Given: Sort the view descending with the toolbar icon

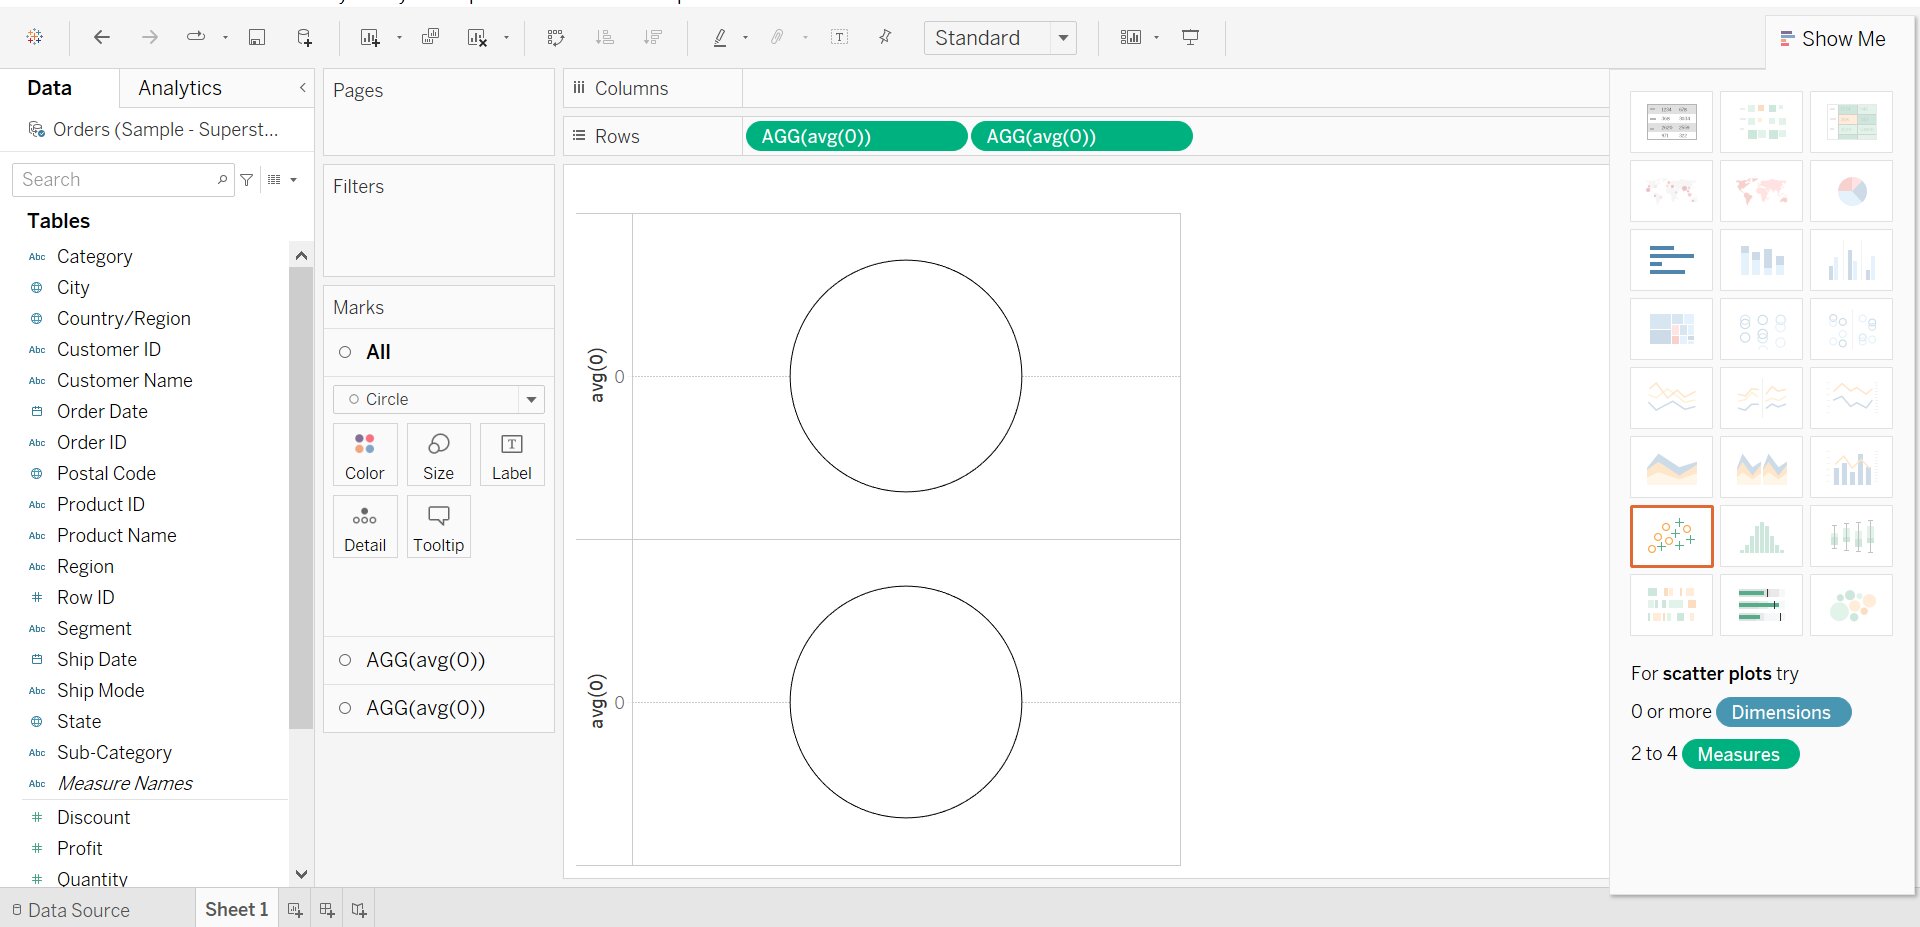Looking at the screenshot, I should (653, 37).
